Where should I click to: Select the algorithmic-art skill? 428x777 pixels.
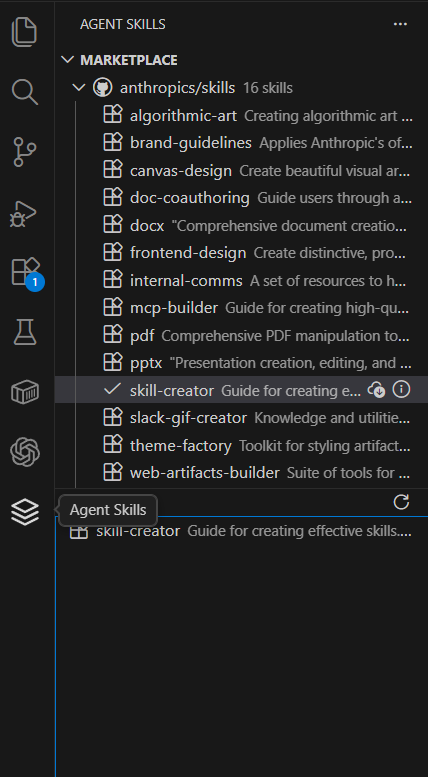coord(241,115)
